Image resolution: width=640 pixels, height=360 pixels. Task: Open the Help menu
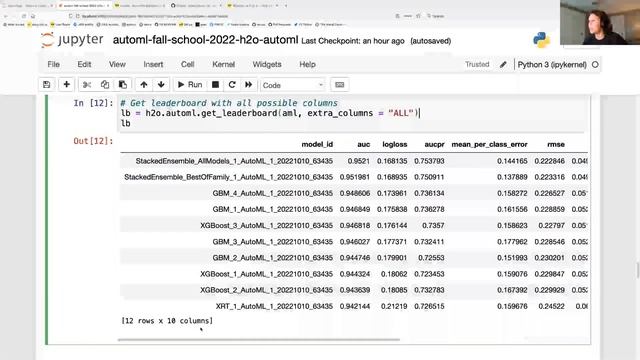[307, 64]
